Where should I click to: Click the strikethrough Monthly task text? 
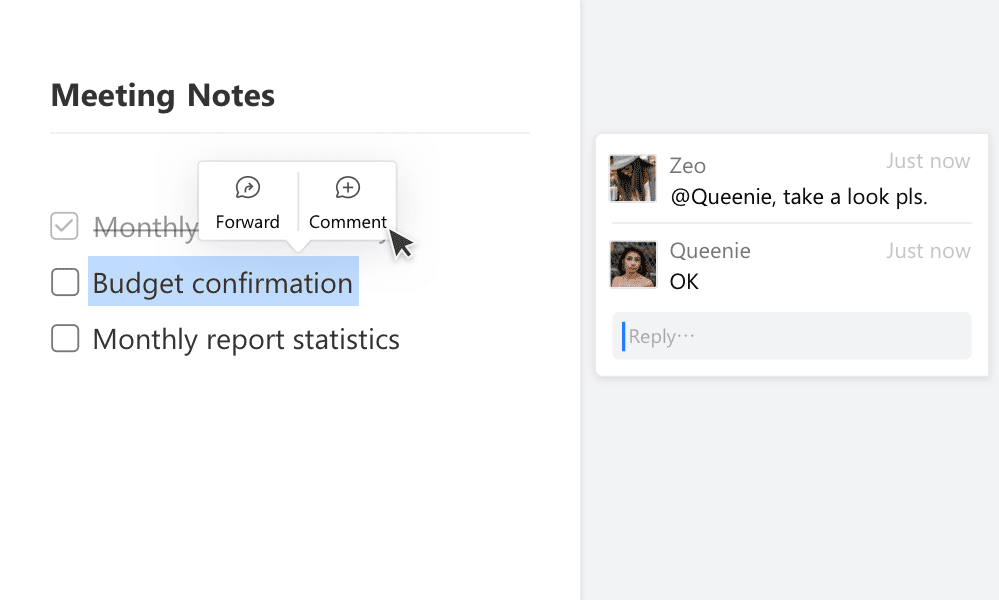point(146,227)
